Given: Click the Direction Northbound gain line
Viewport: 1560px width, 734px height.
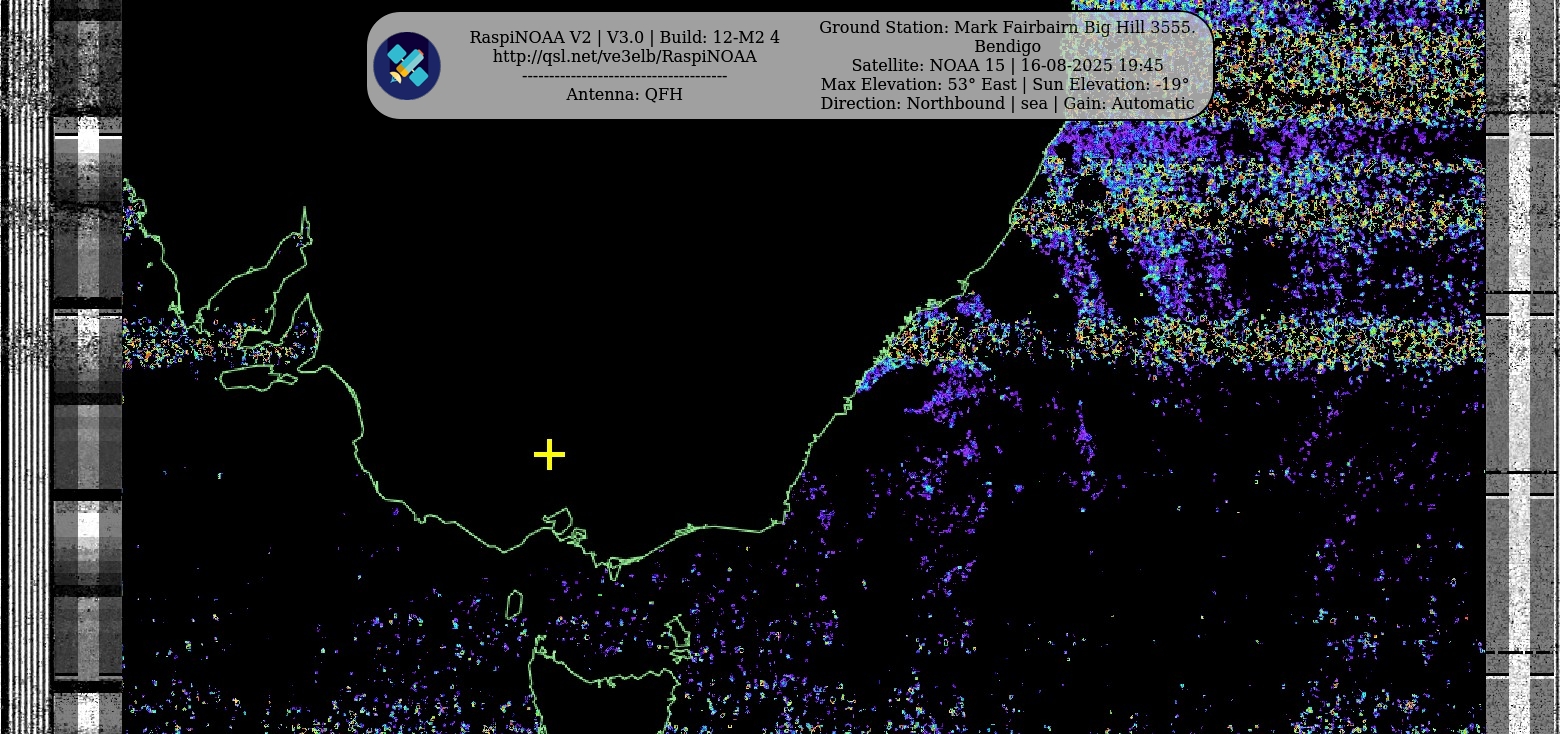Looking at the screenshot, I should tap(1006, 104).
